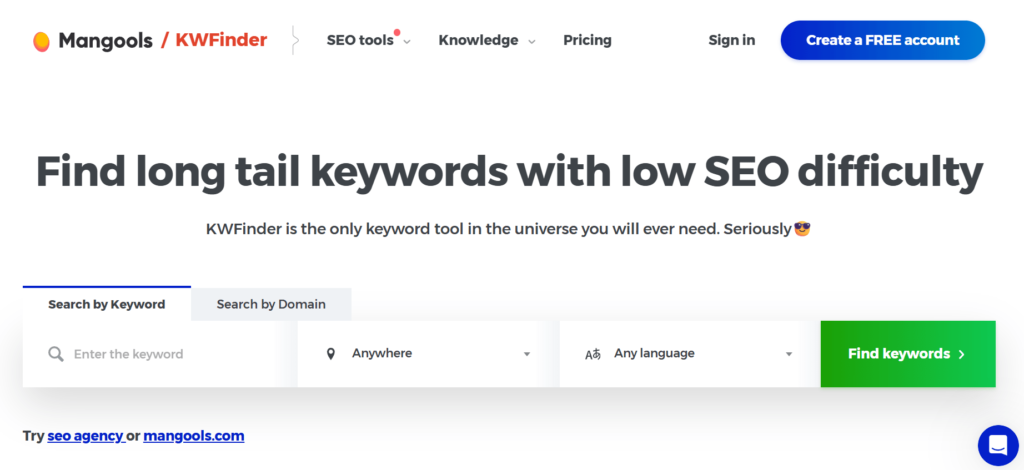This screenshot has width=1024, height=470.
Task: Open the chat support bubble icon
Action: (998, 445)
